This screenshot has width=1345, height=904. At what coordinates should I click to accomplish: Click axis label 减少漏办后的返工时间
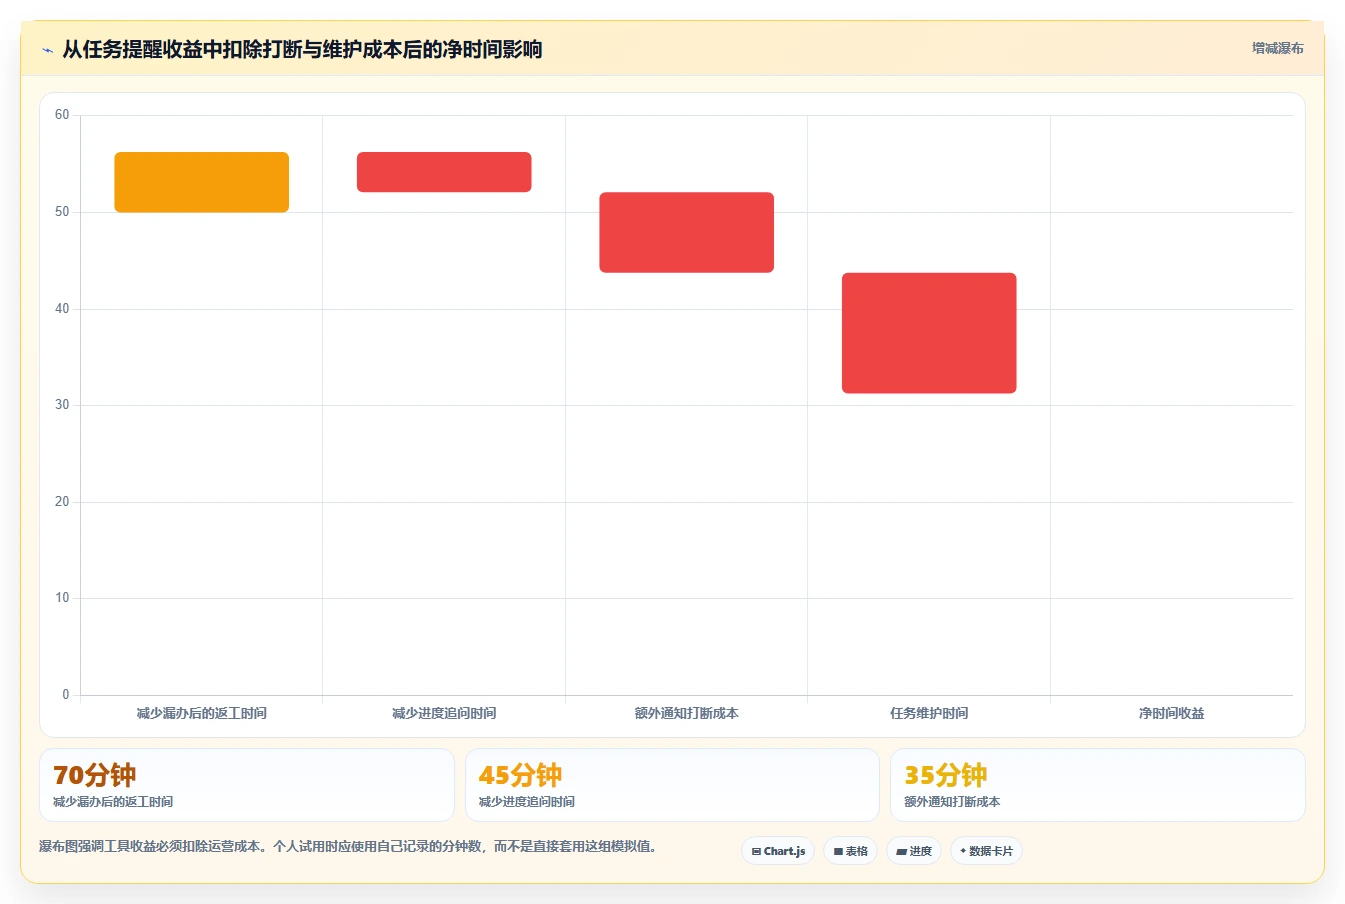202,713
